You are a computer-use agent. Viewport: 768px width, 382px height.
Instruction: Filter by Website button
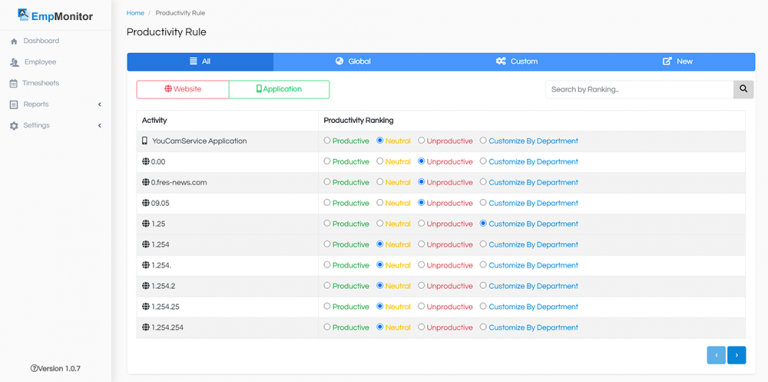183,89
